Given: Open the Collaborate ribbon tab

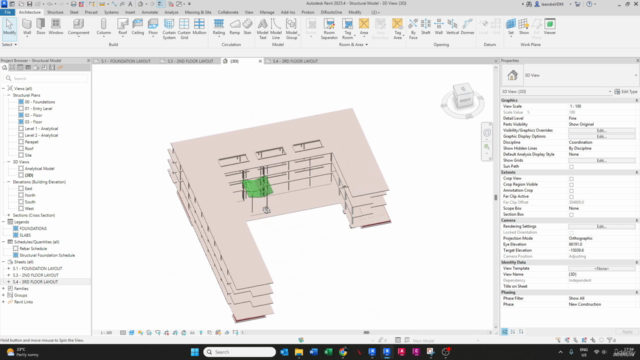Looking at the screenshot, I should pyautogui.click(x=228, y=12).
